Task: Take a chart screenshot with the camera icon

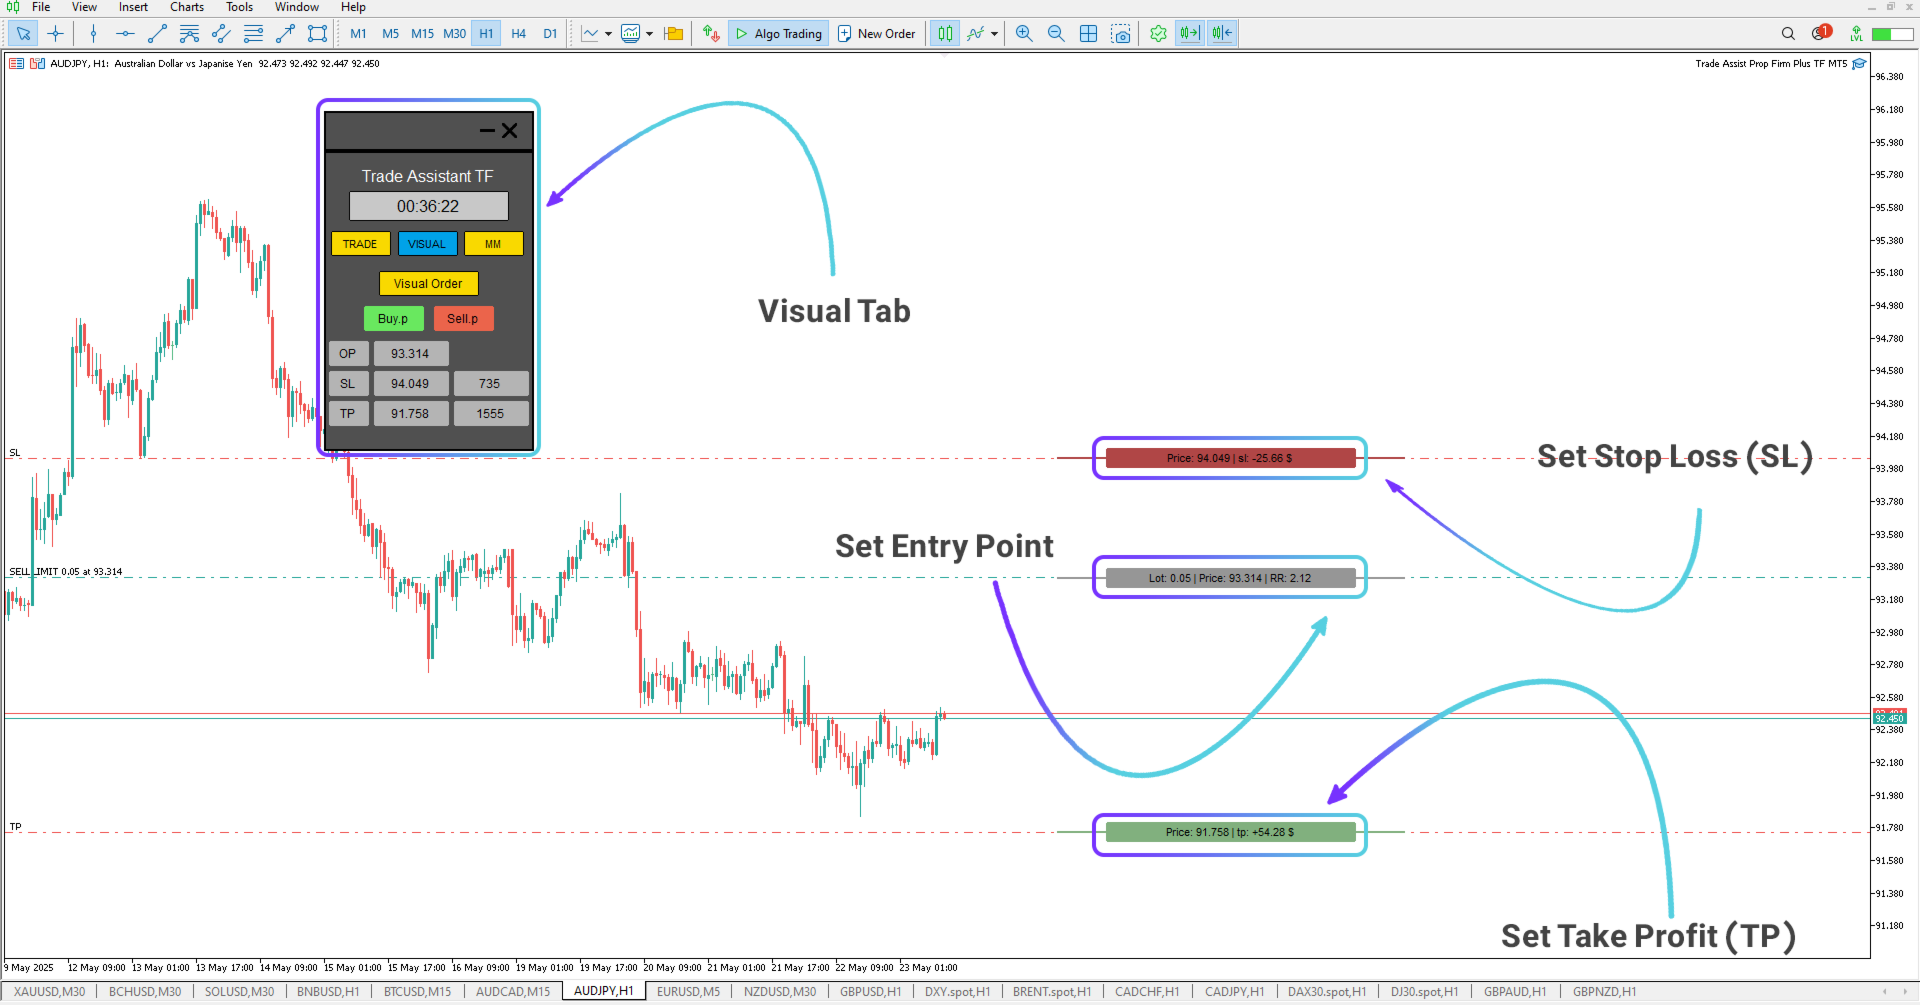Action: [x=1121, y=33]
